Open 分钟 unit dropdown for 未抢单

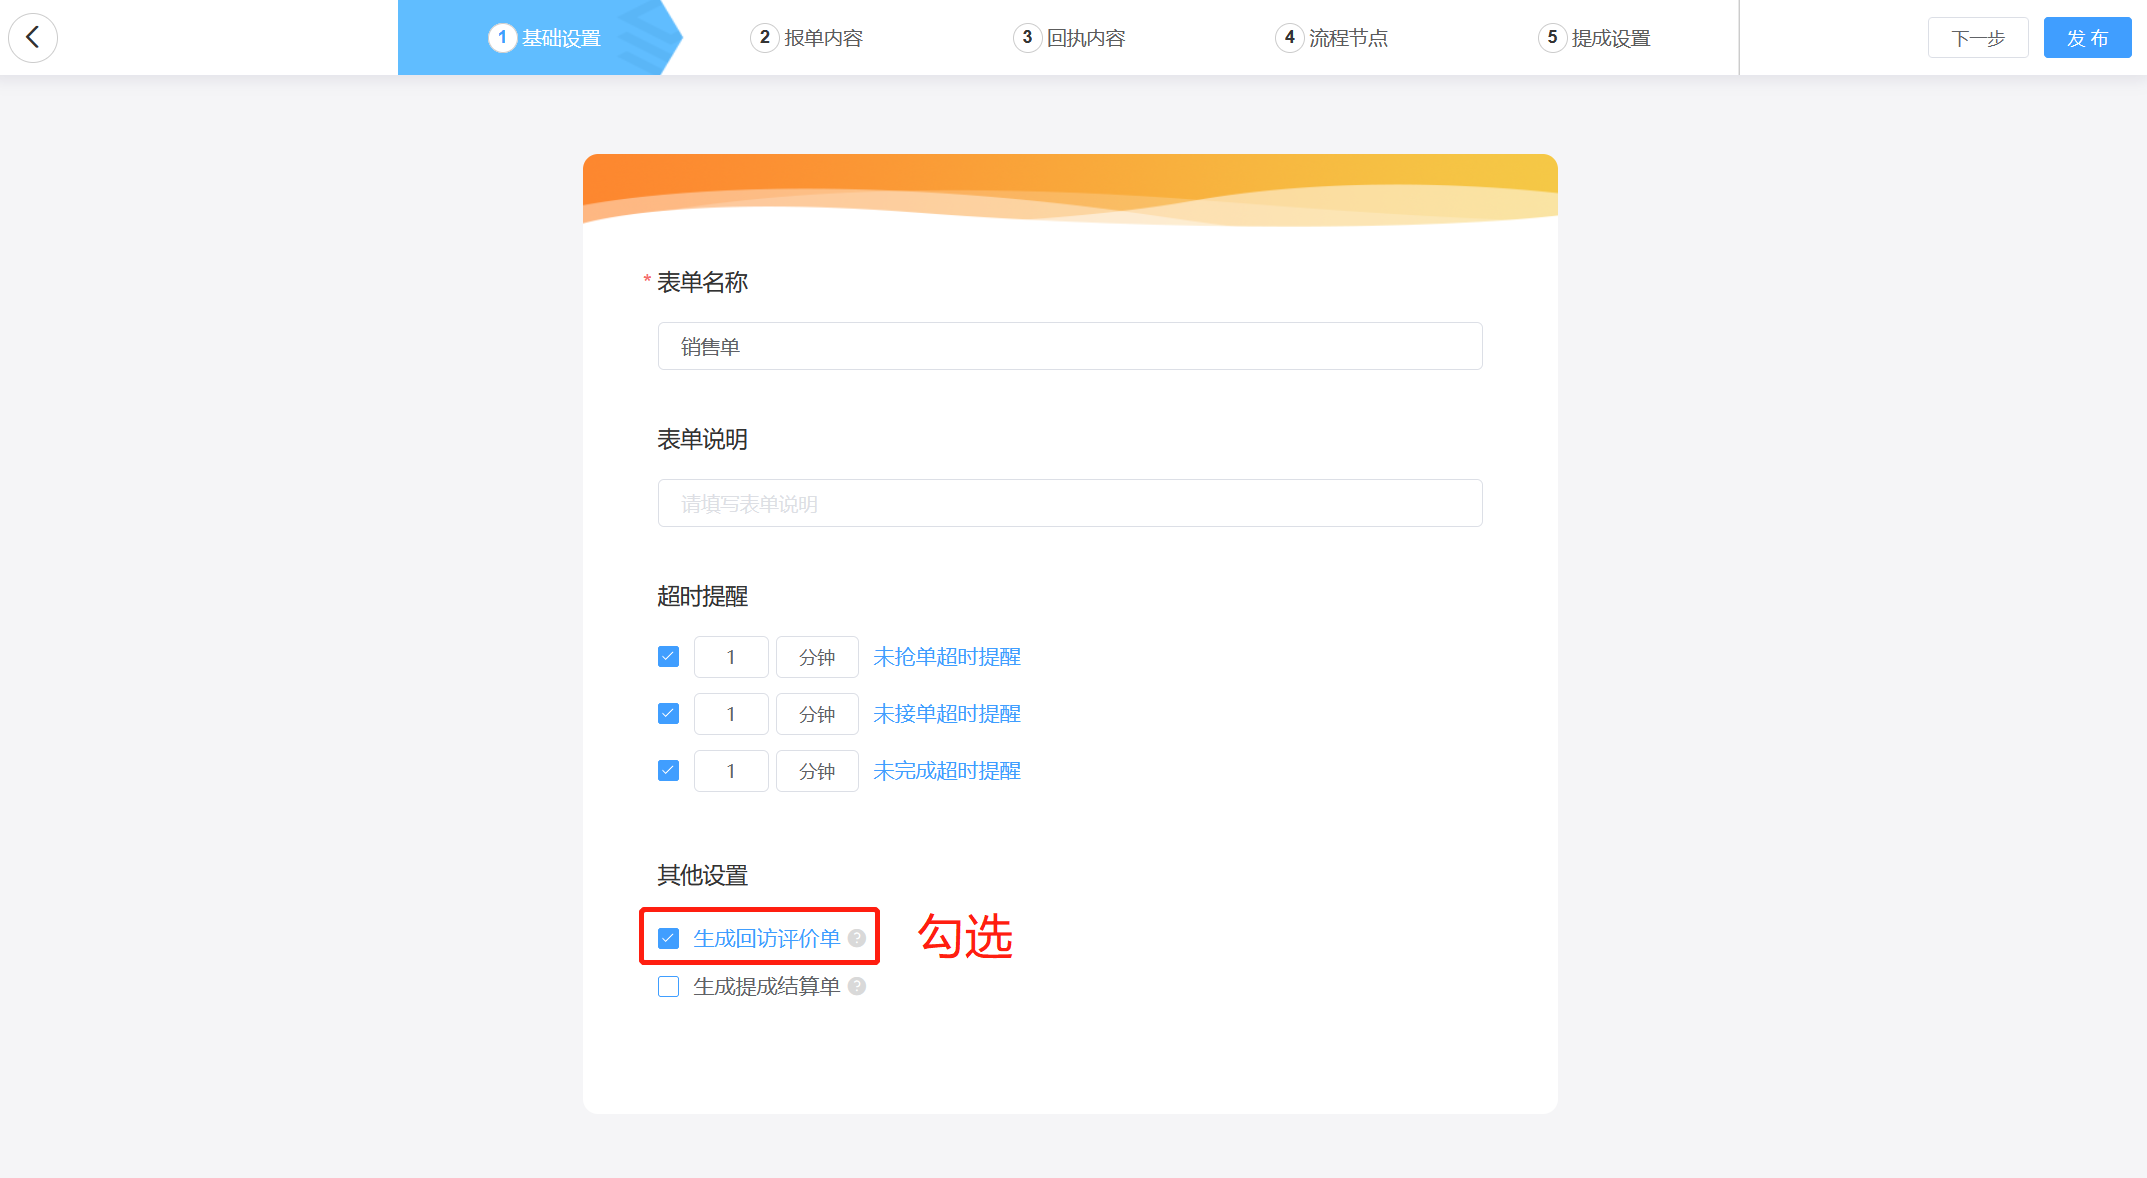[817, 657]
